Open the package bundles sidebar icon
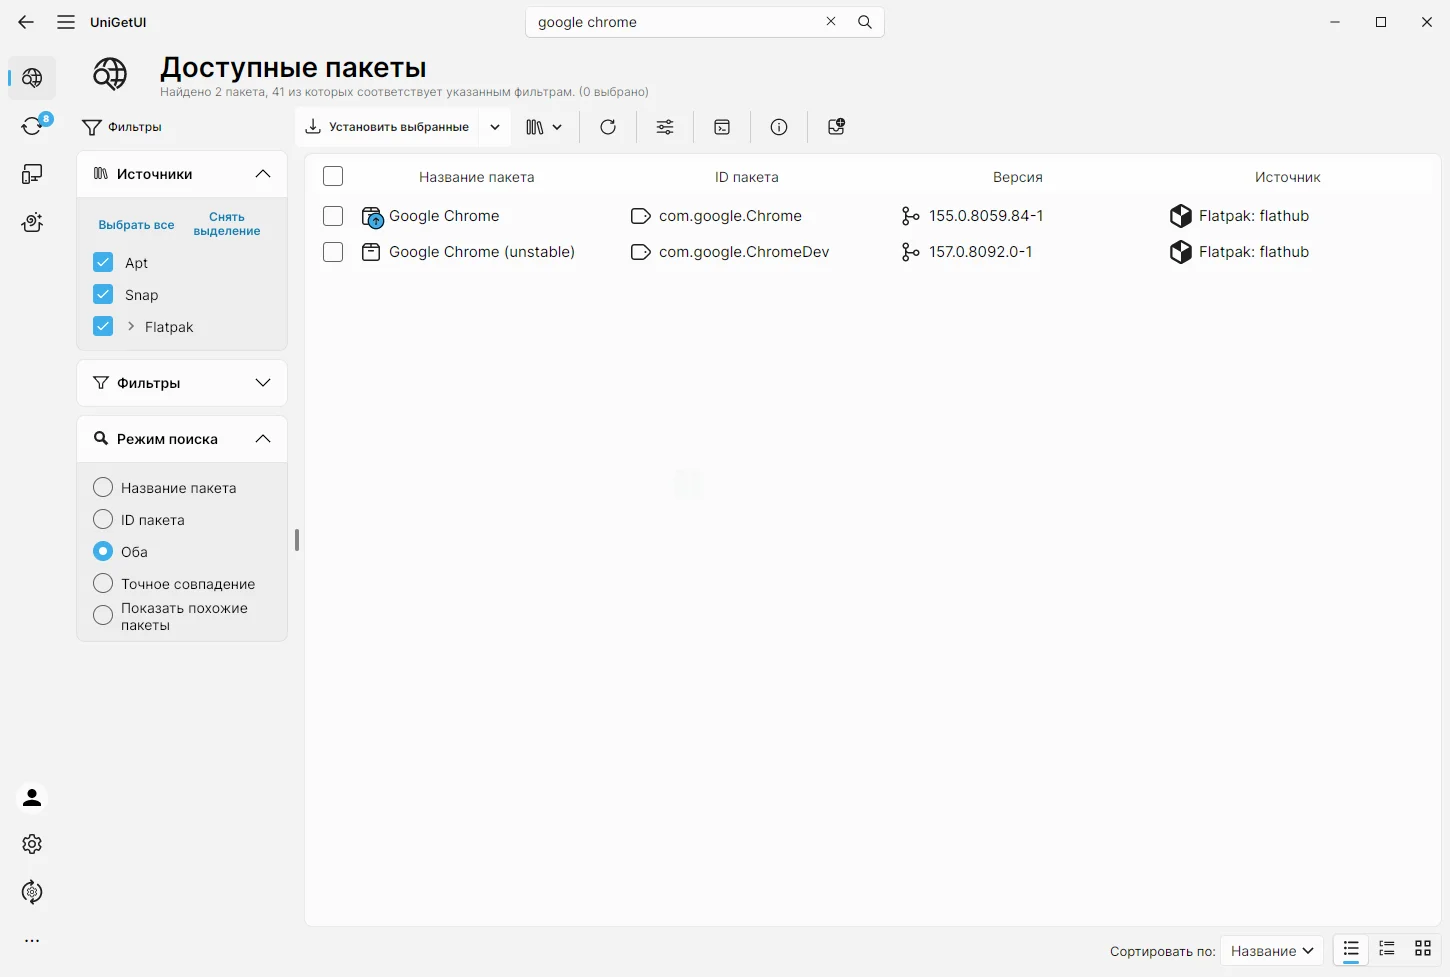Screen dimensions: 1450x977 (x=32, y=222)
